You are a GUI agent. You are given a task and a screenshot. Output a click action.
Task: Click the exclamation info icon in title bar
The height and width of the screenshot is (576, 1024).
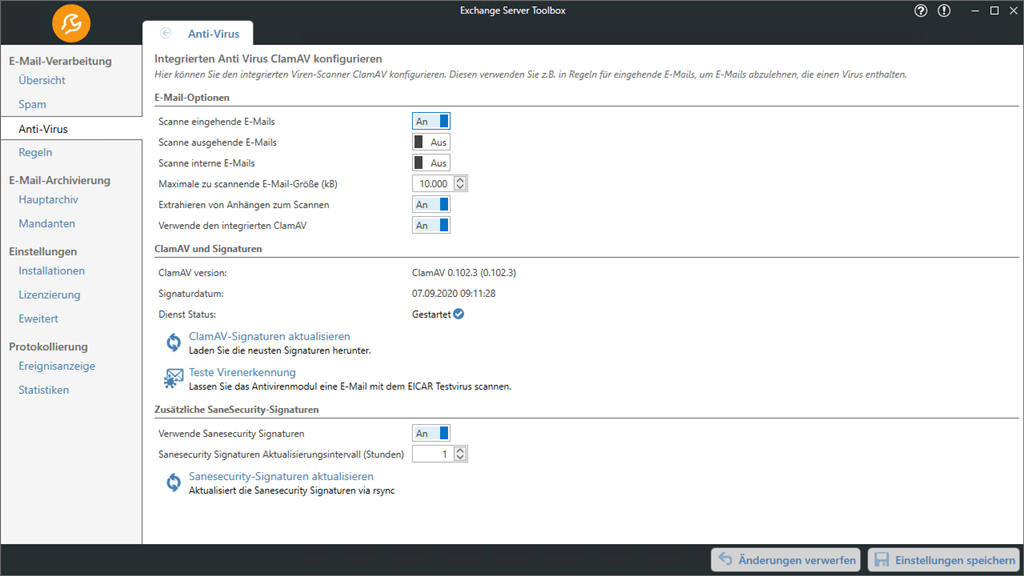(x=944, y=11)
